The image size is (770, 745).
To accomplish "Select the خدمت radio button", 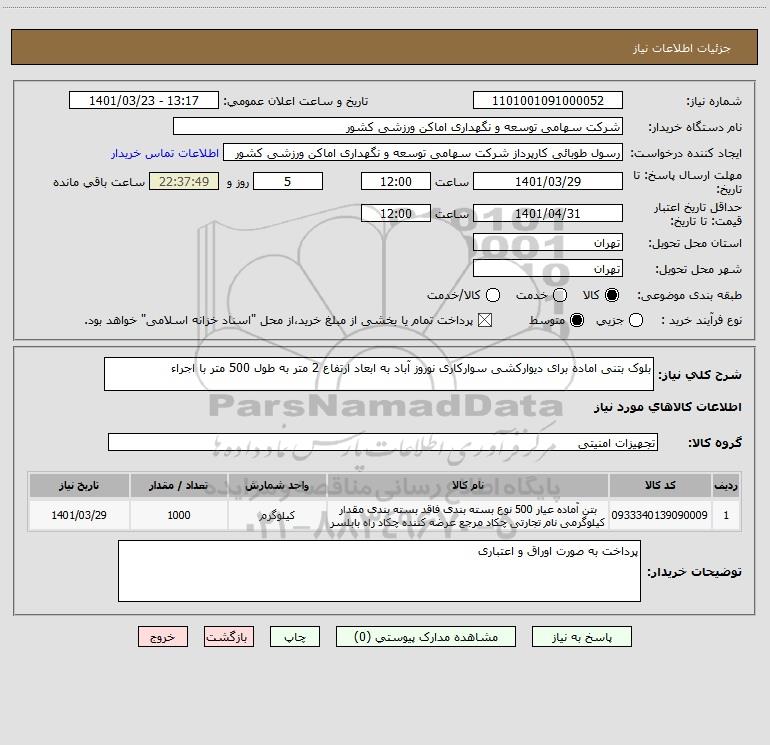I will [560, 295].
